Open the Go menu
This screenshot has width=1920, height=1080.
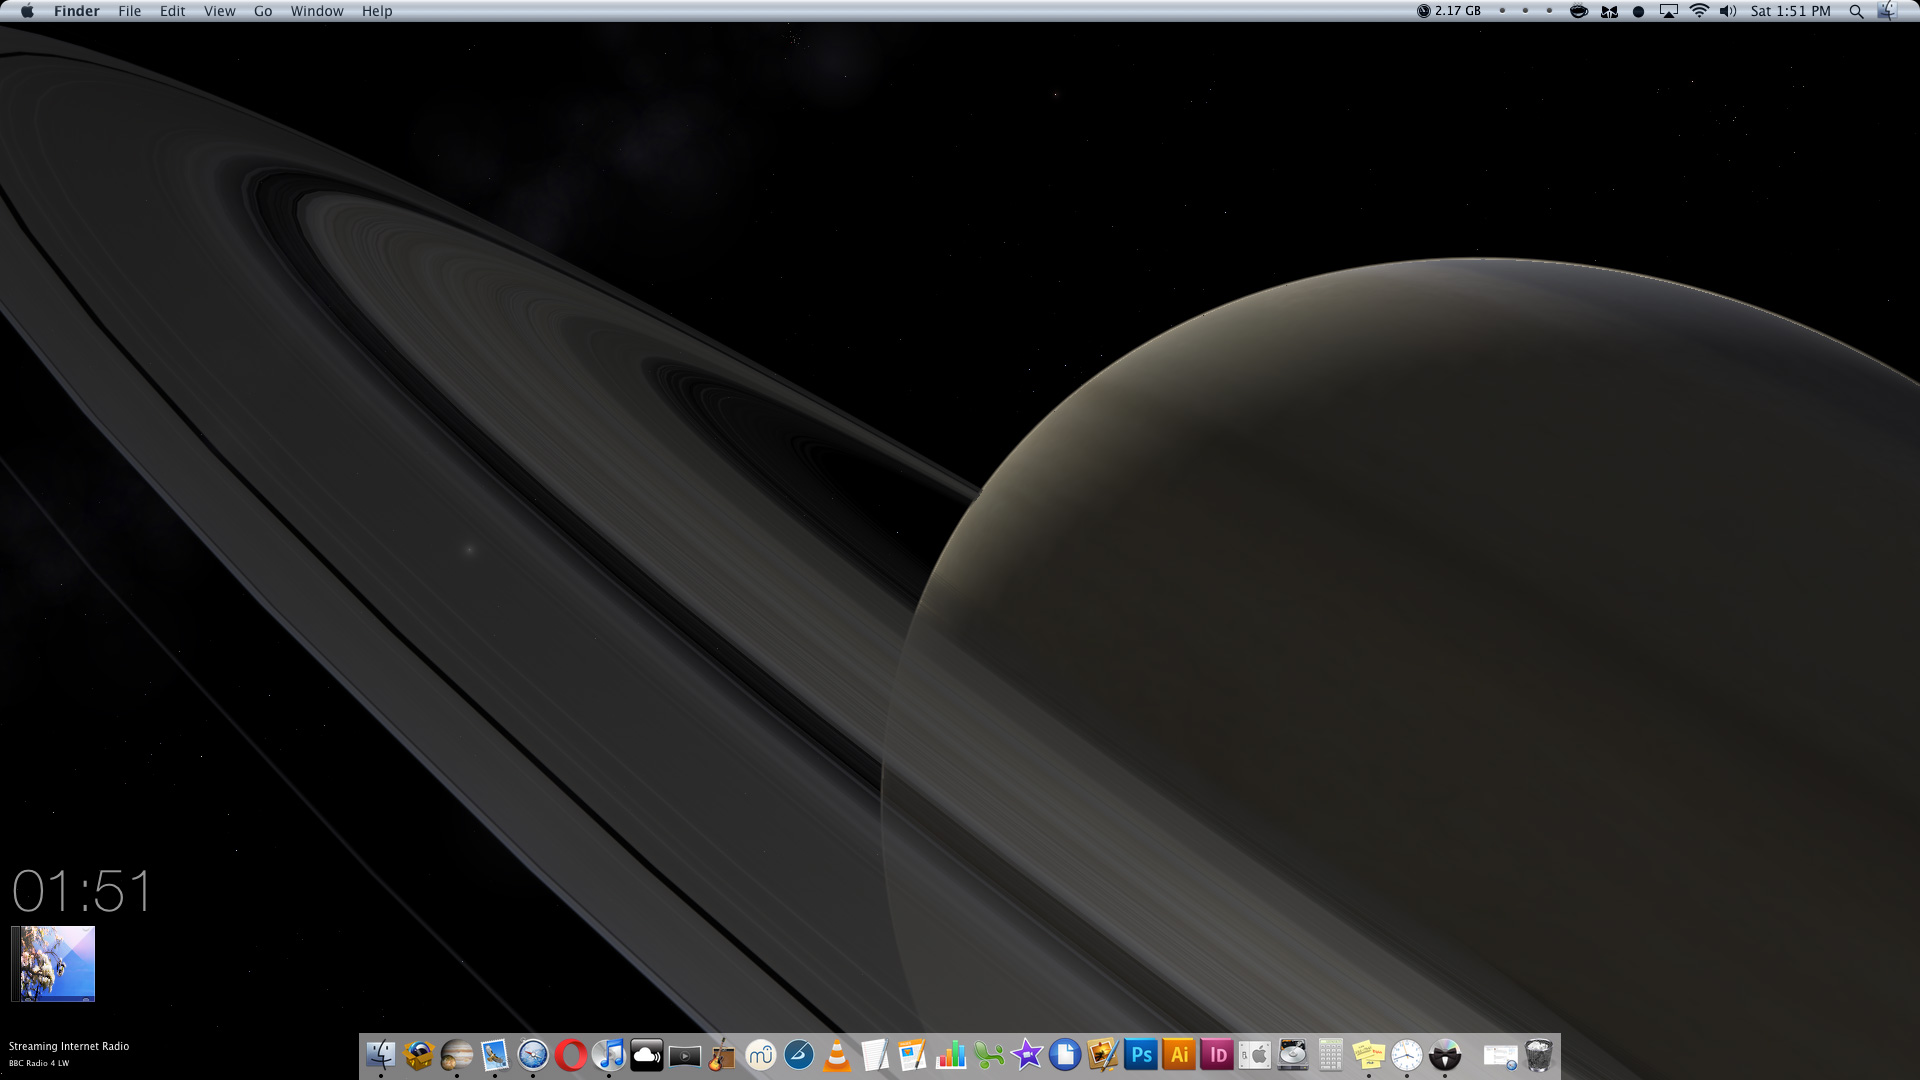pos(263,11)
